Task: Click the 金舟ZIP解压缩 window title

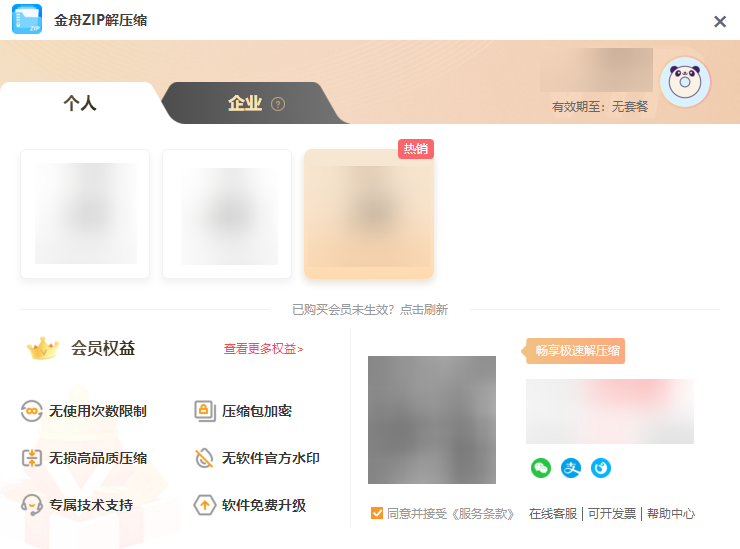Action: tap(101, 20)
